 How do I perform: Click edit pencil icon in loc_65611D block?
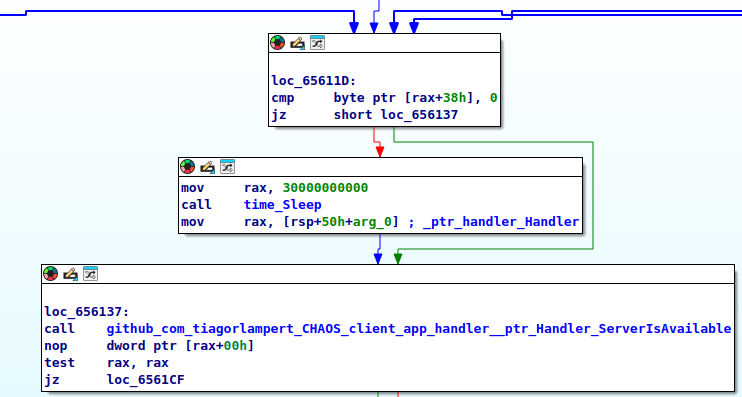click(298, 43)
